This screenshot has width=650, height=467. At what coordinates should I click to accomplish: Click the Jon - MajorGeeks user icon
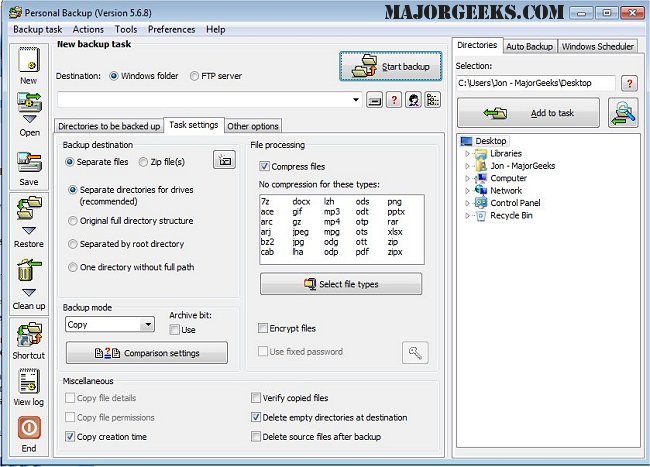tap(480, 166)
